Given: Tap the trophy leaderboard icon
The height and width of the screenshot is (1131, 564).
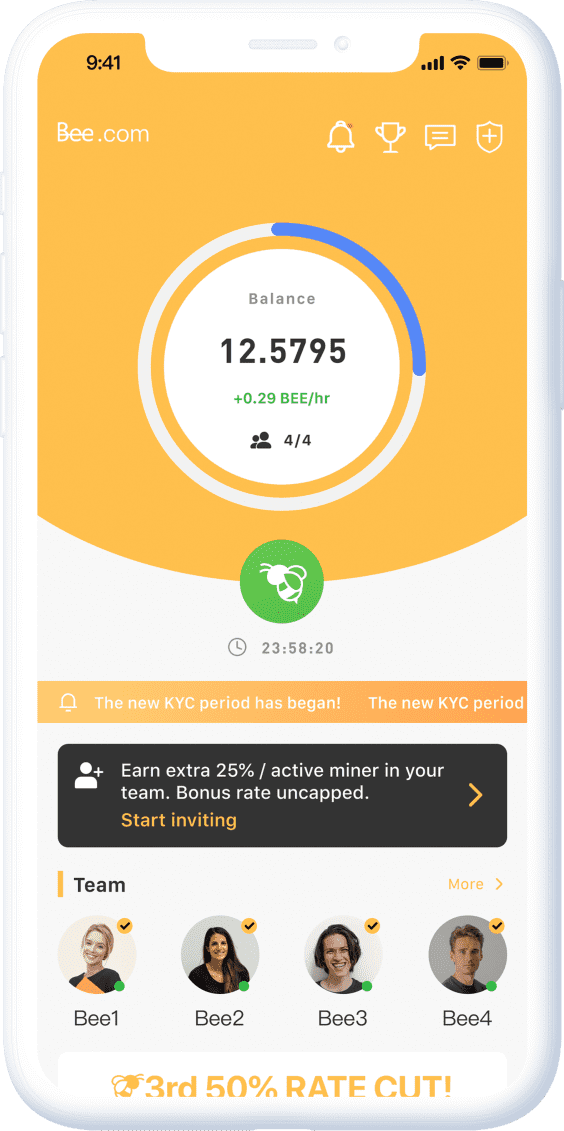Looking at the screenshot, I should (x=390, y=136).
